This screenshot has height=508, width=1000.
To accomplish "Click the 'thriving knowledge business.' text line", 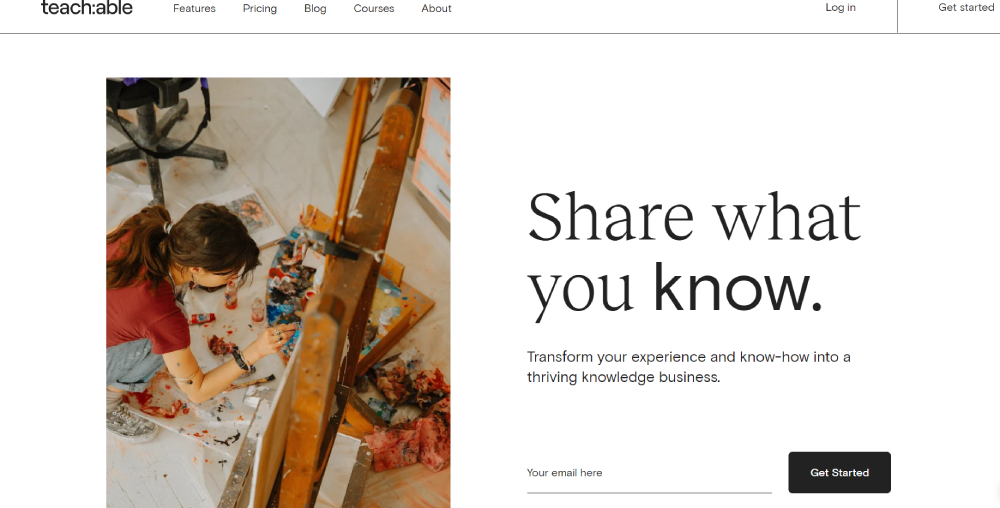I will pyautogui.click(x=623, y=378).
